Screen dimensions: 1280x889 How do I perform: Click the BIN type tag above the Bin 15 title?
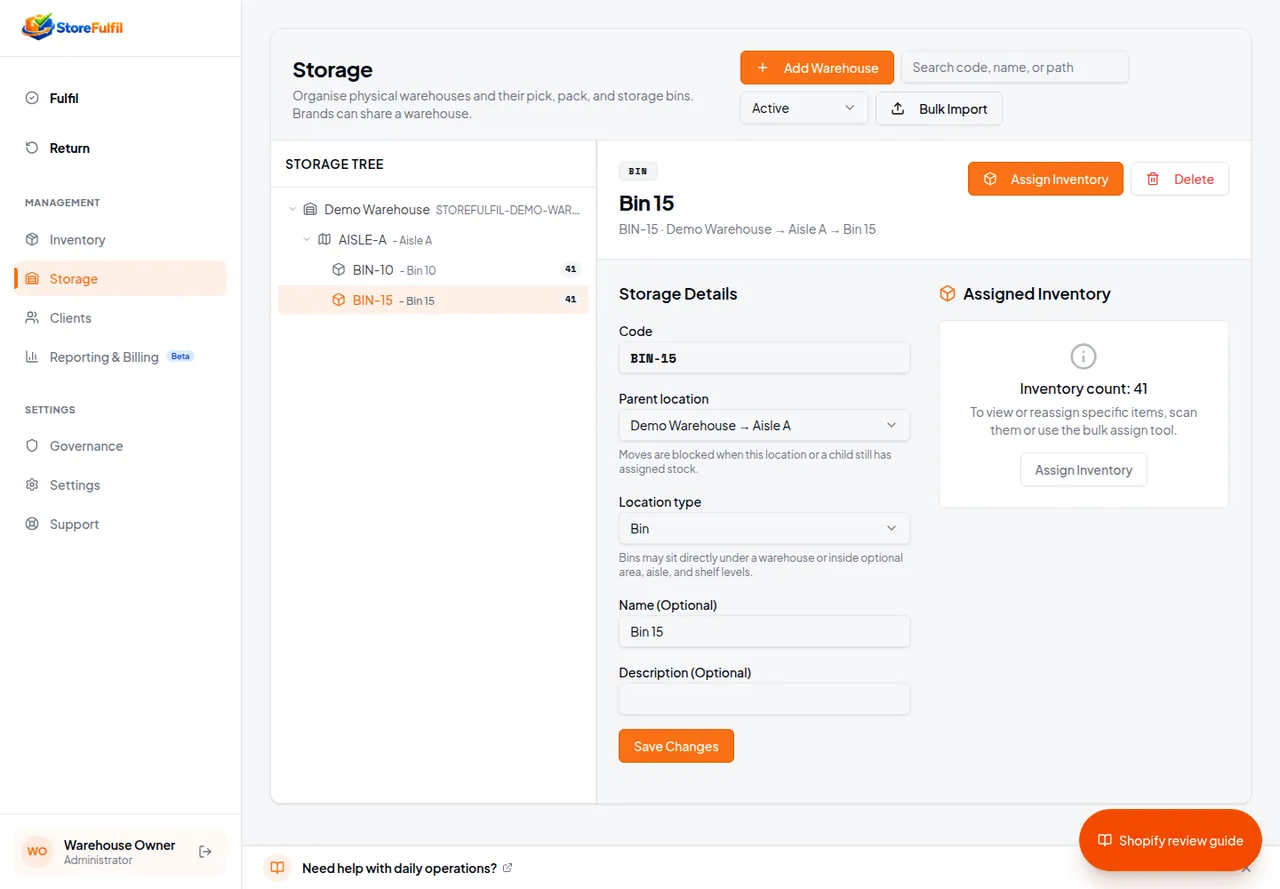[638, 171]
